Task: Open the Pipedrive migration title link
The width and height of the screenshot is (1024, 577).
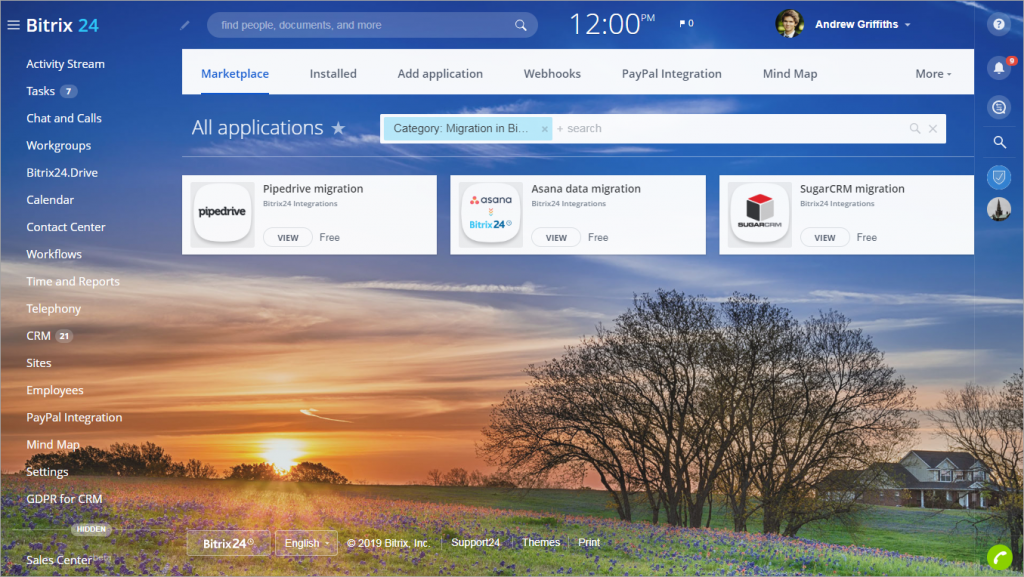Action: (x=313, y=189)
